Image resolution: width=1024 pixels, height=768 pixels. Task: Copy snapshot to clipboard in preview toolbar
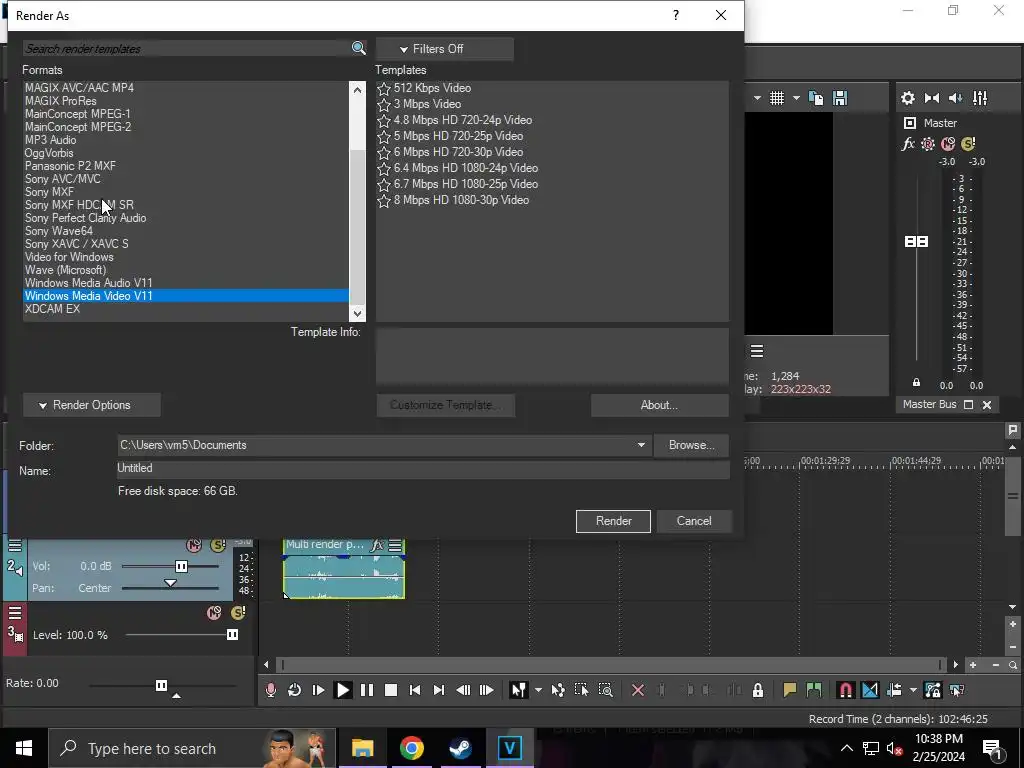click(x=816, y=98)
